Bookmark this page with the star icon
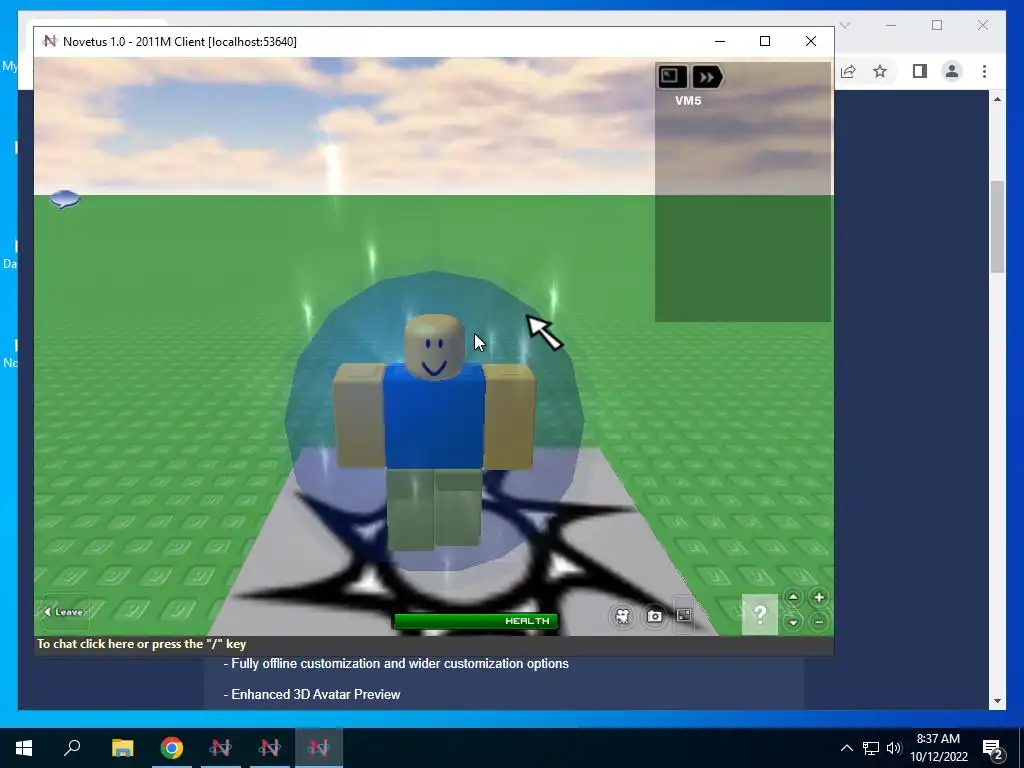Image resolution: width=1024 pixels, height=768 pixels. [880, 71]
